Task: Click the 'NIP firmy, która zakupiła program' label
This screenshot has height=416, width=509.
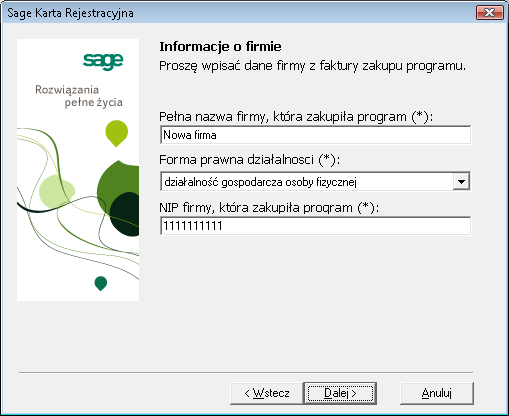Action: click(x=269, y=208)
